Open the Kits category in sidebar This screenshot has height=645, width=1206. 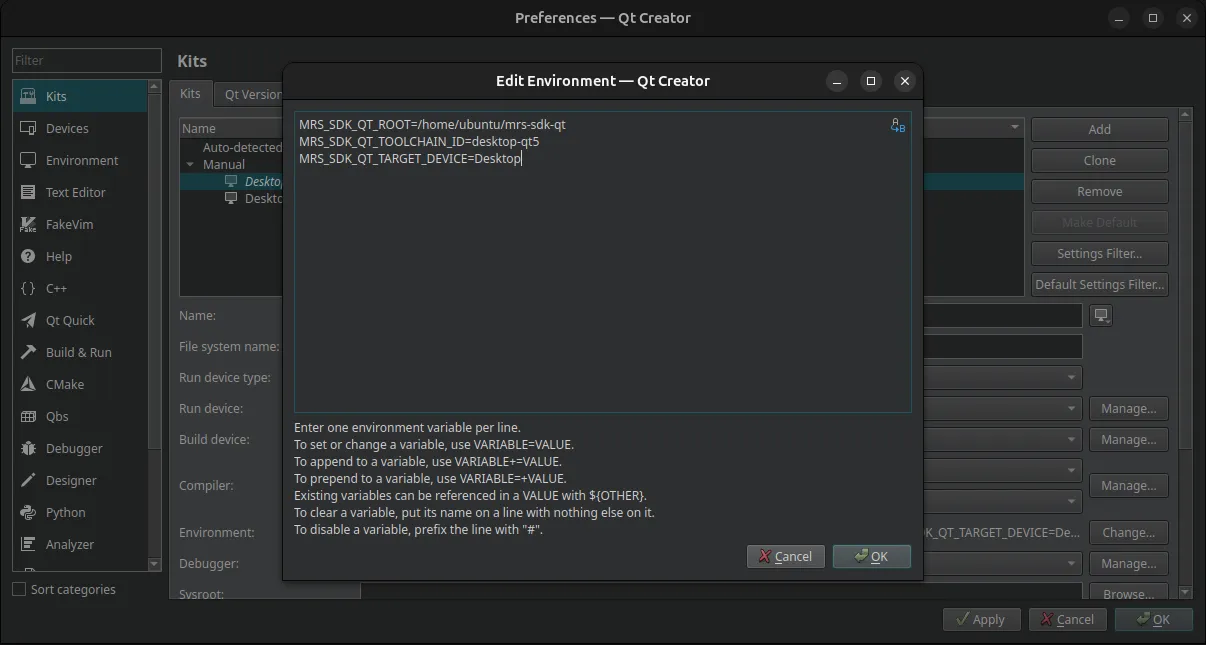coord(80,96)
